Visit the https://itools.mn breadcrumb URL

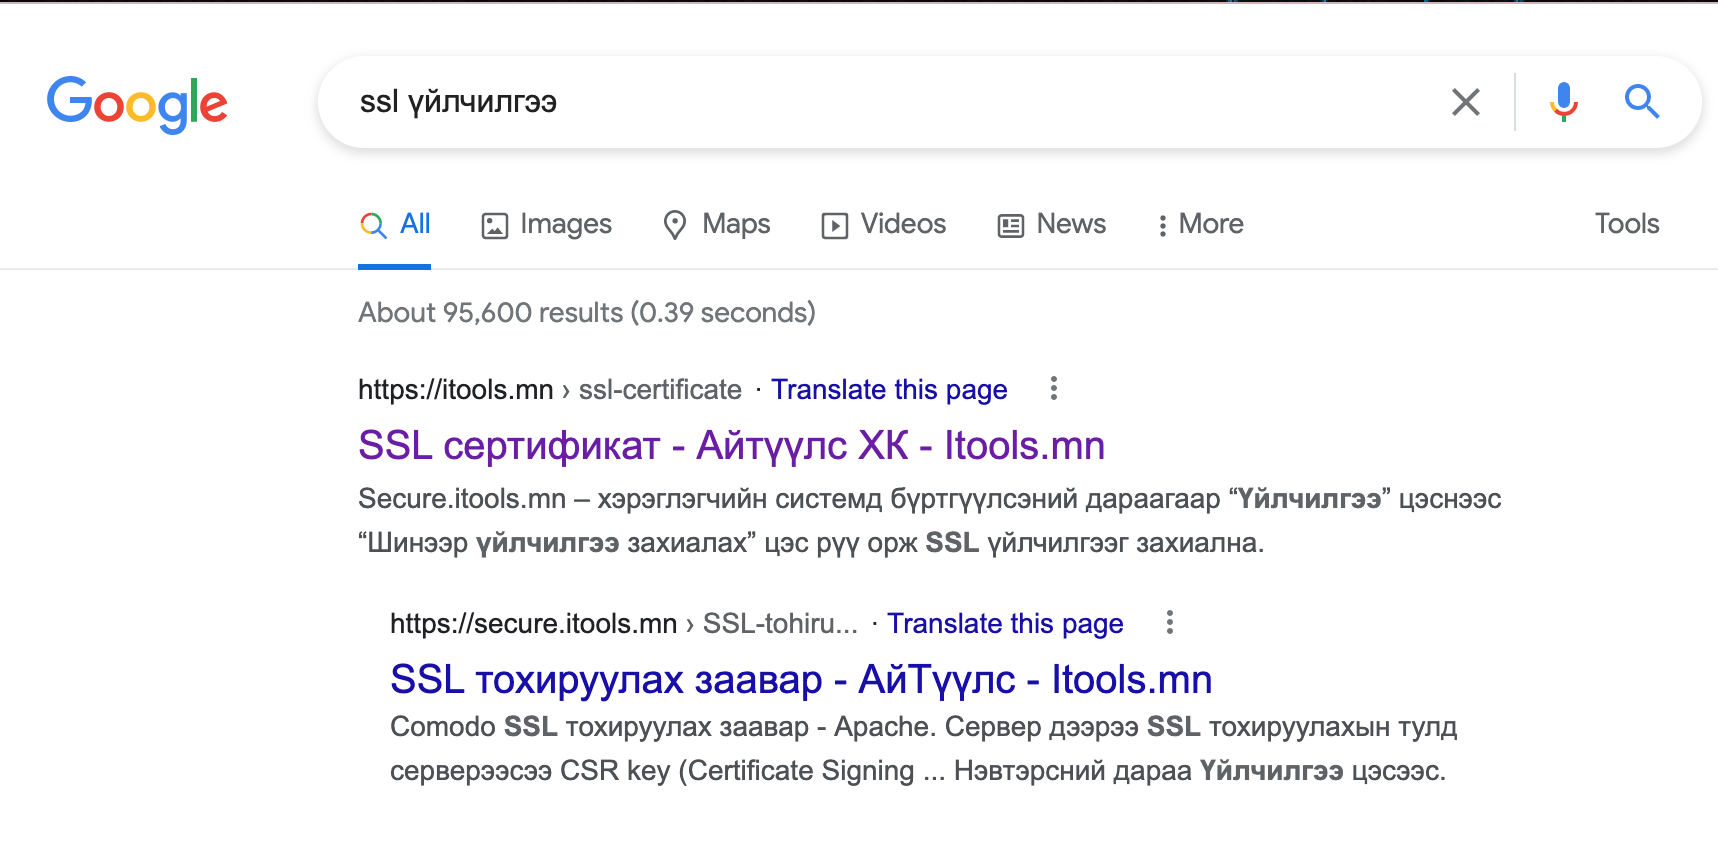click(x=455, y=389)
